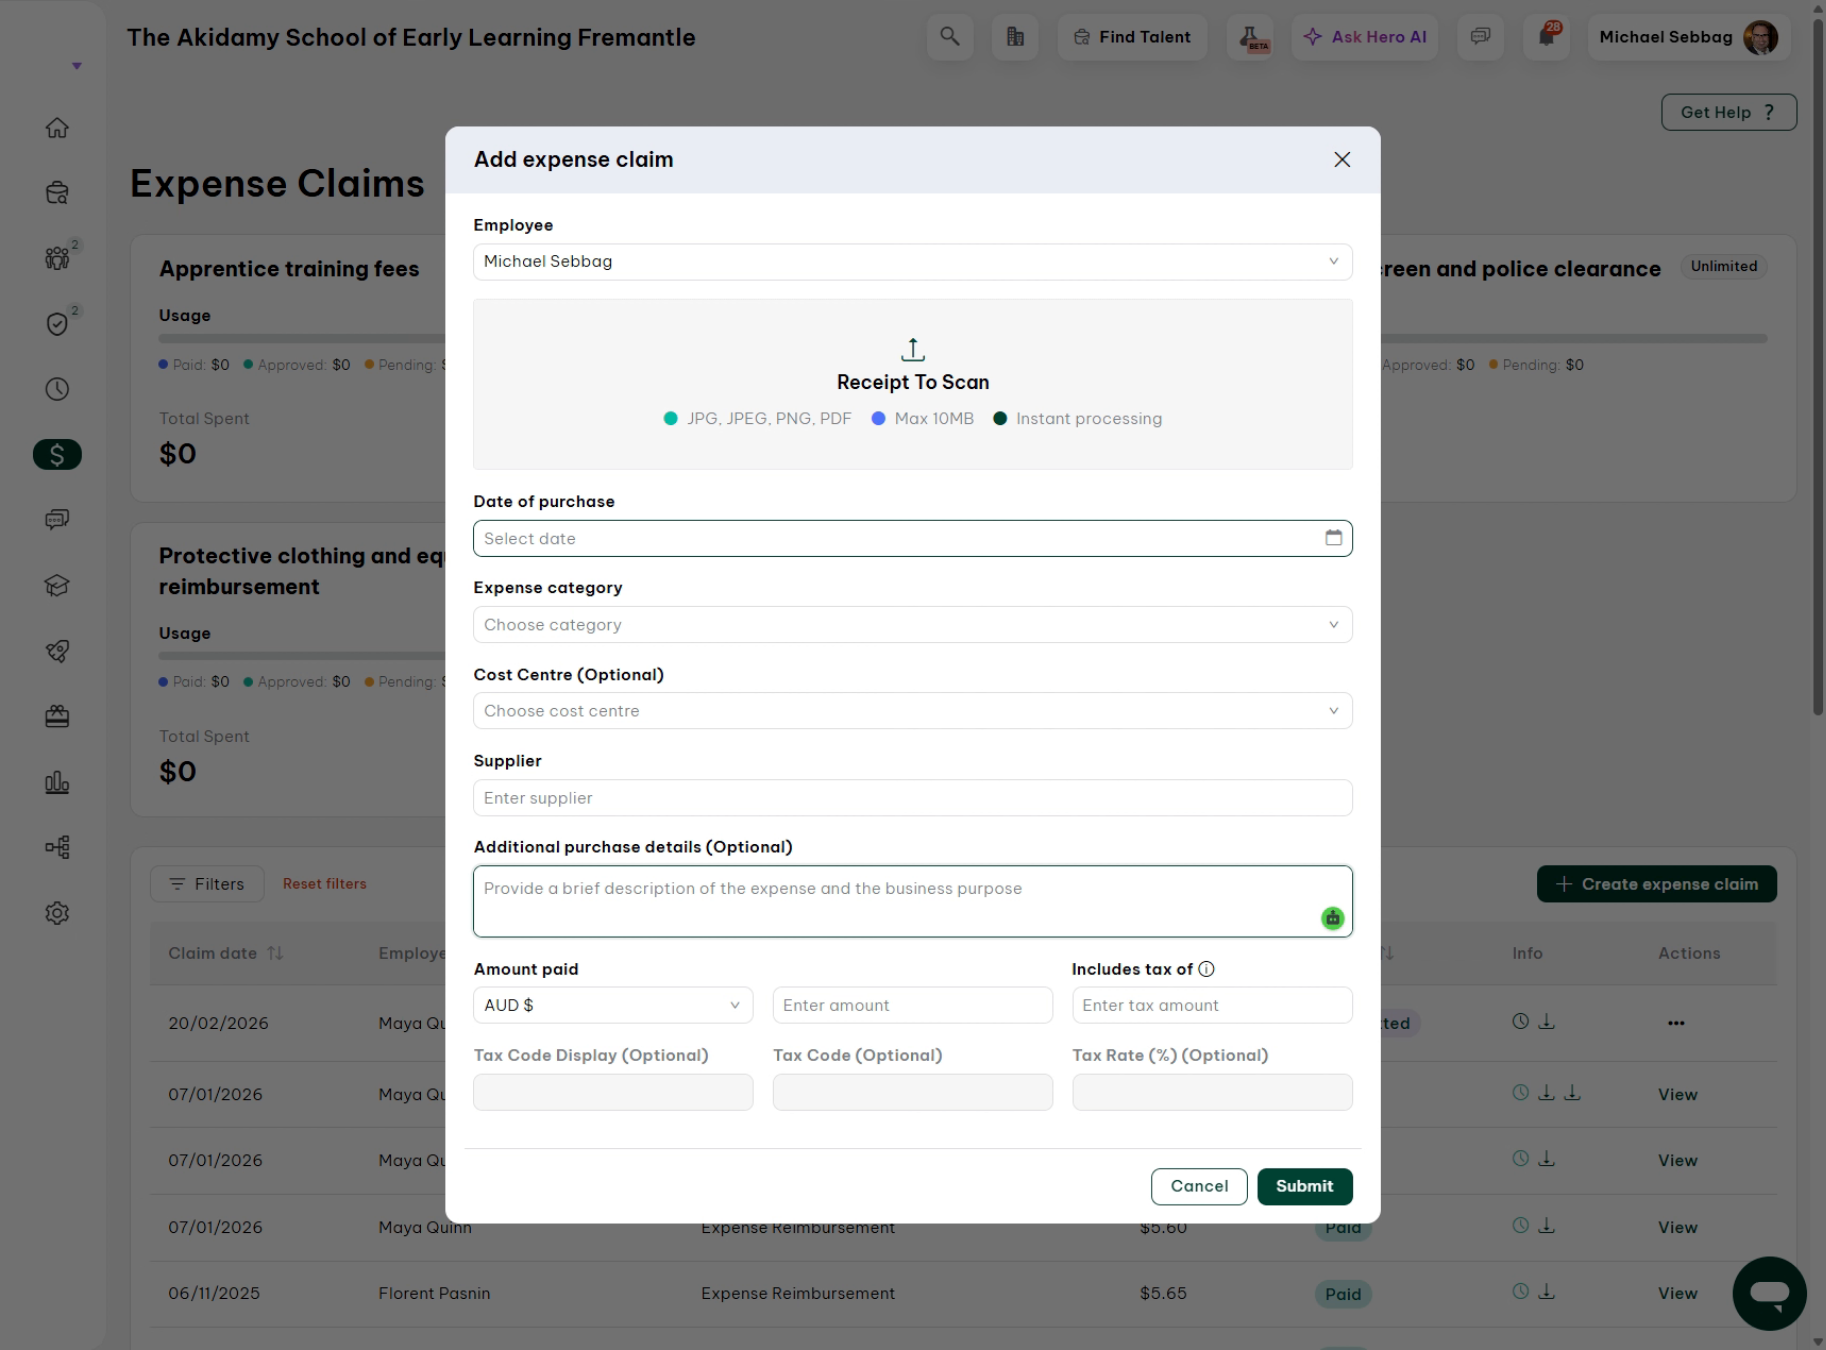Open the calendar icon in date field
This screenshot has width=1826, height=1350.
[1333, 538]
